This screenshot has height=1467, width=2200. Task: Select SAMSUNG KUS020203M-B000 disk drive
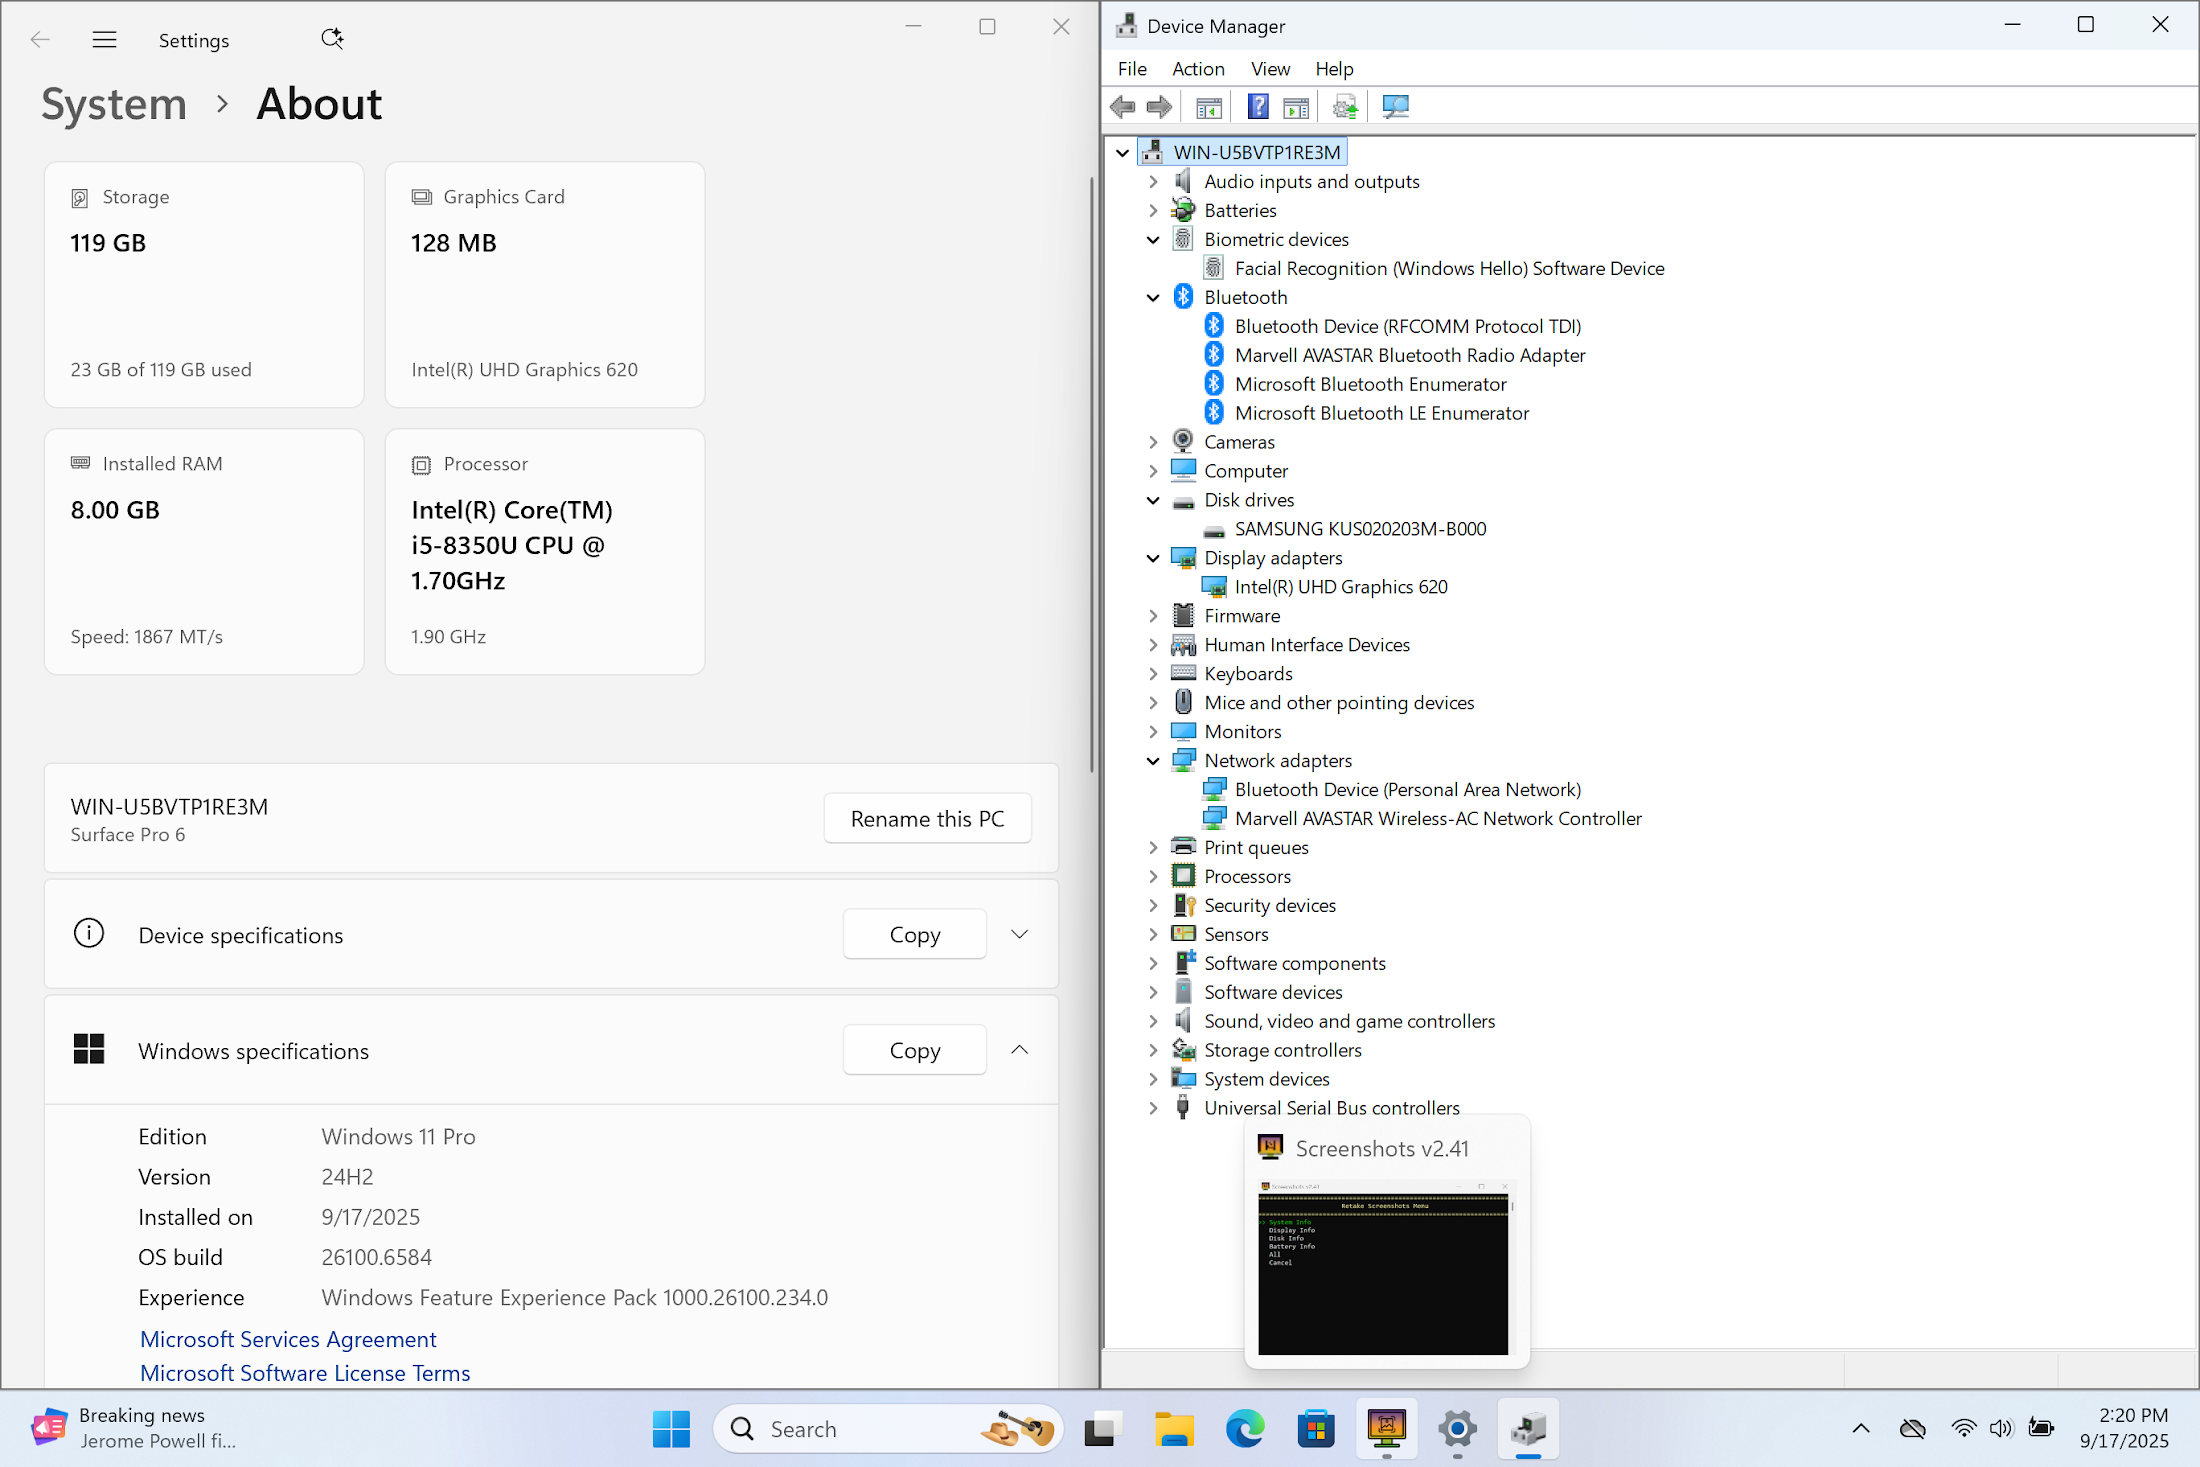[x=1360, y=529]
